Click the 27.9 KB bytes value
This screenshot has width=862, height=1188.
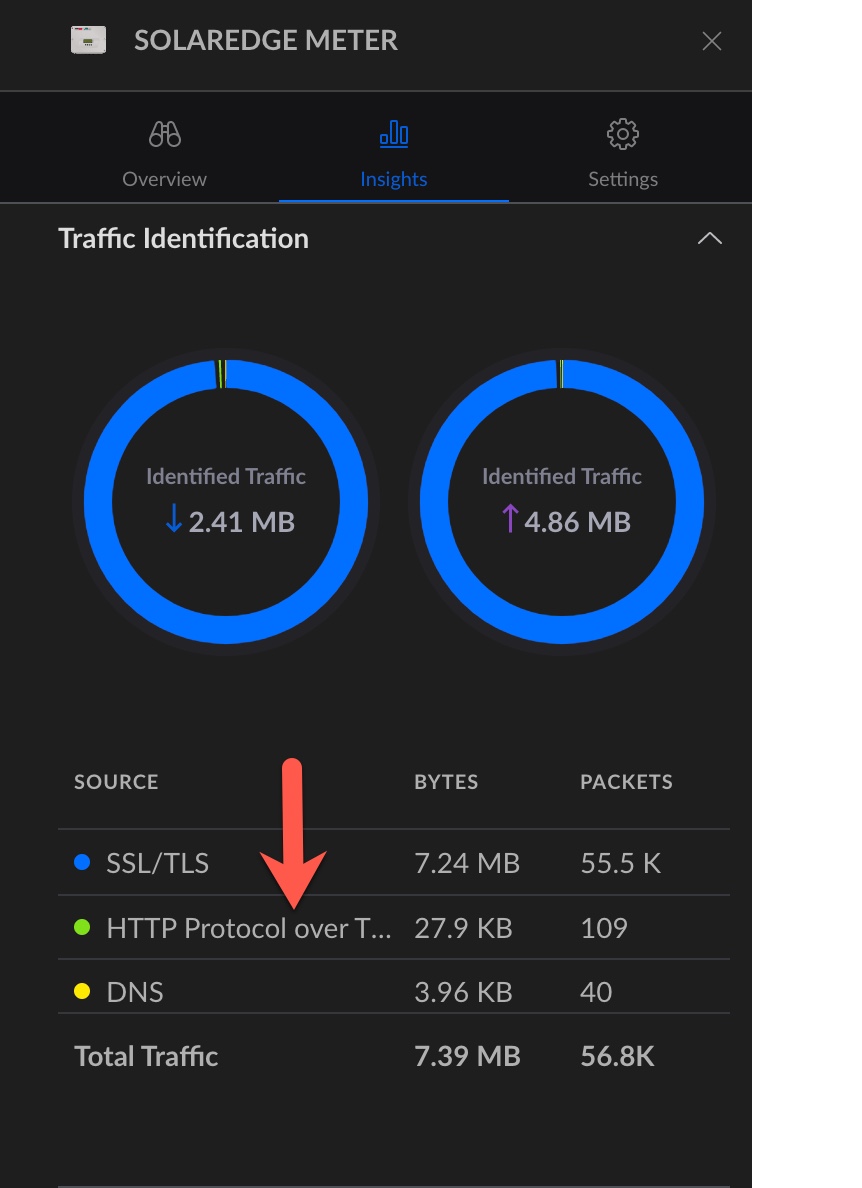tap(463, 928)
